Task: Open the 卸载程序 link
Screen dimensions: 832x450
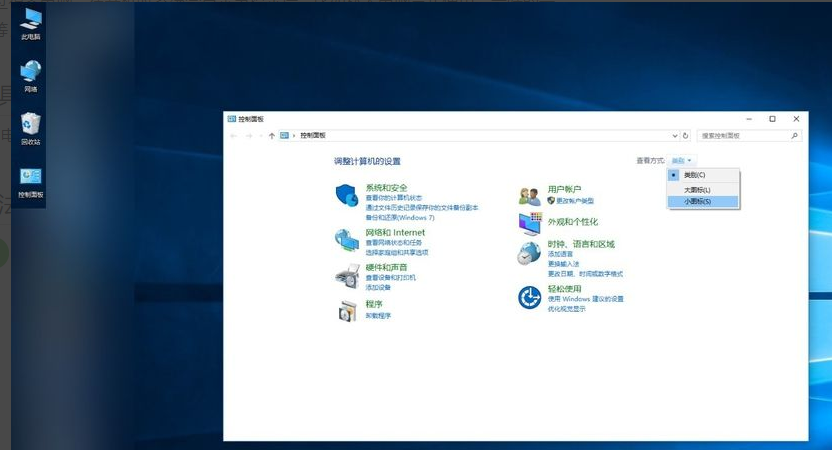Action: pos(378,315)
